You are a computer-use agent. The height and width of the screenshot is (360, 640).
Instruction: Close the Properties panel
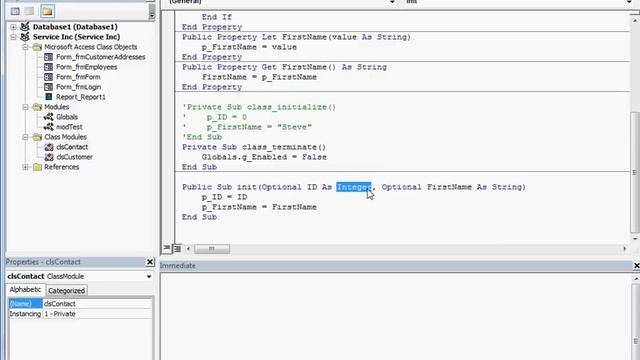150,262
